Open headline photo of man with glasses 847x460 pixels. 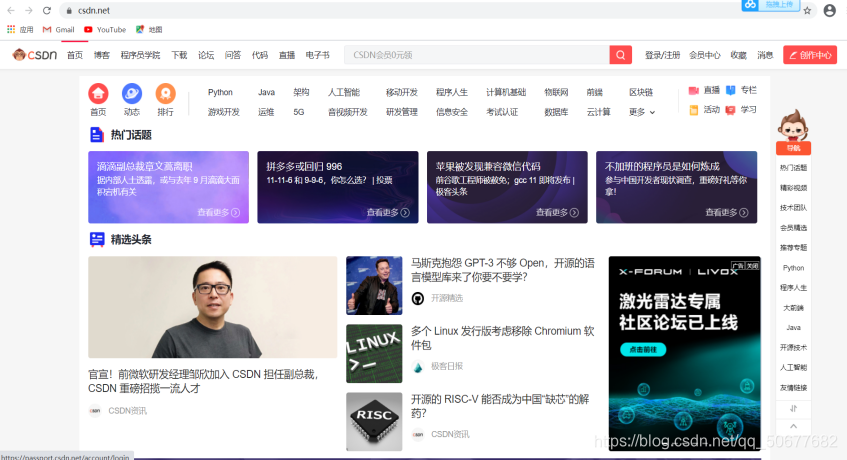(x=212, y=307)
